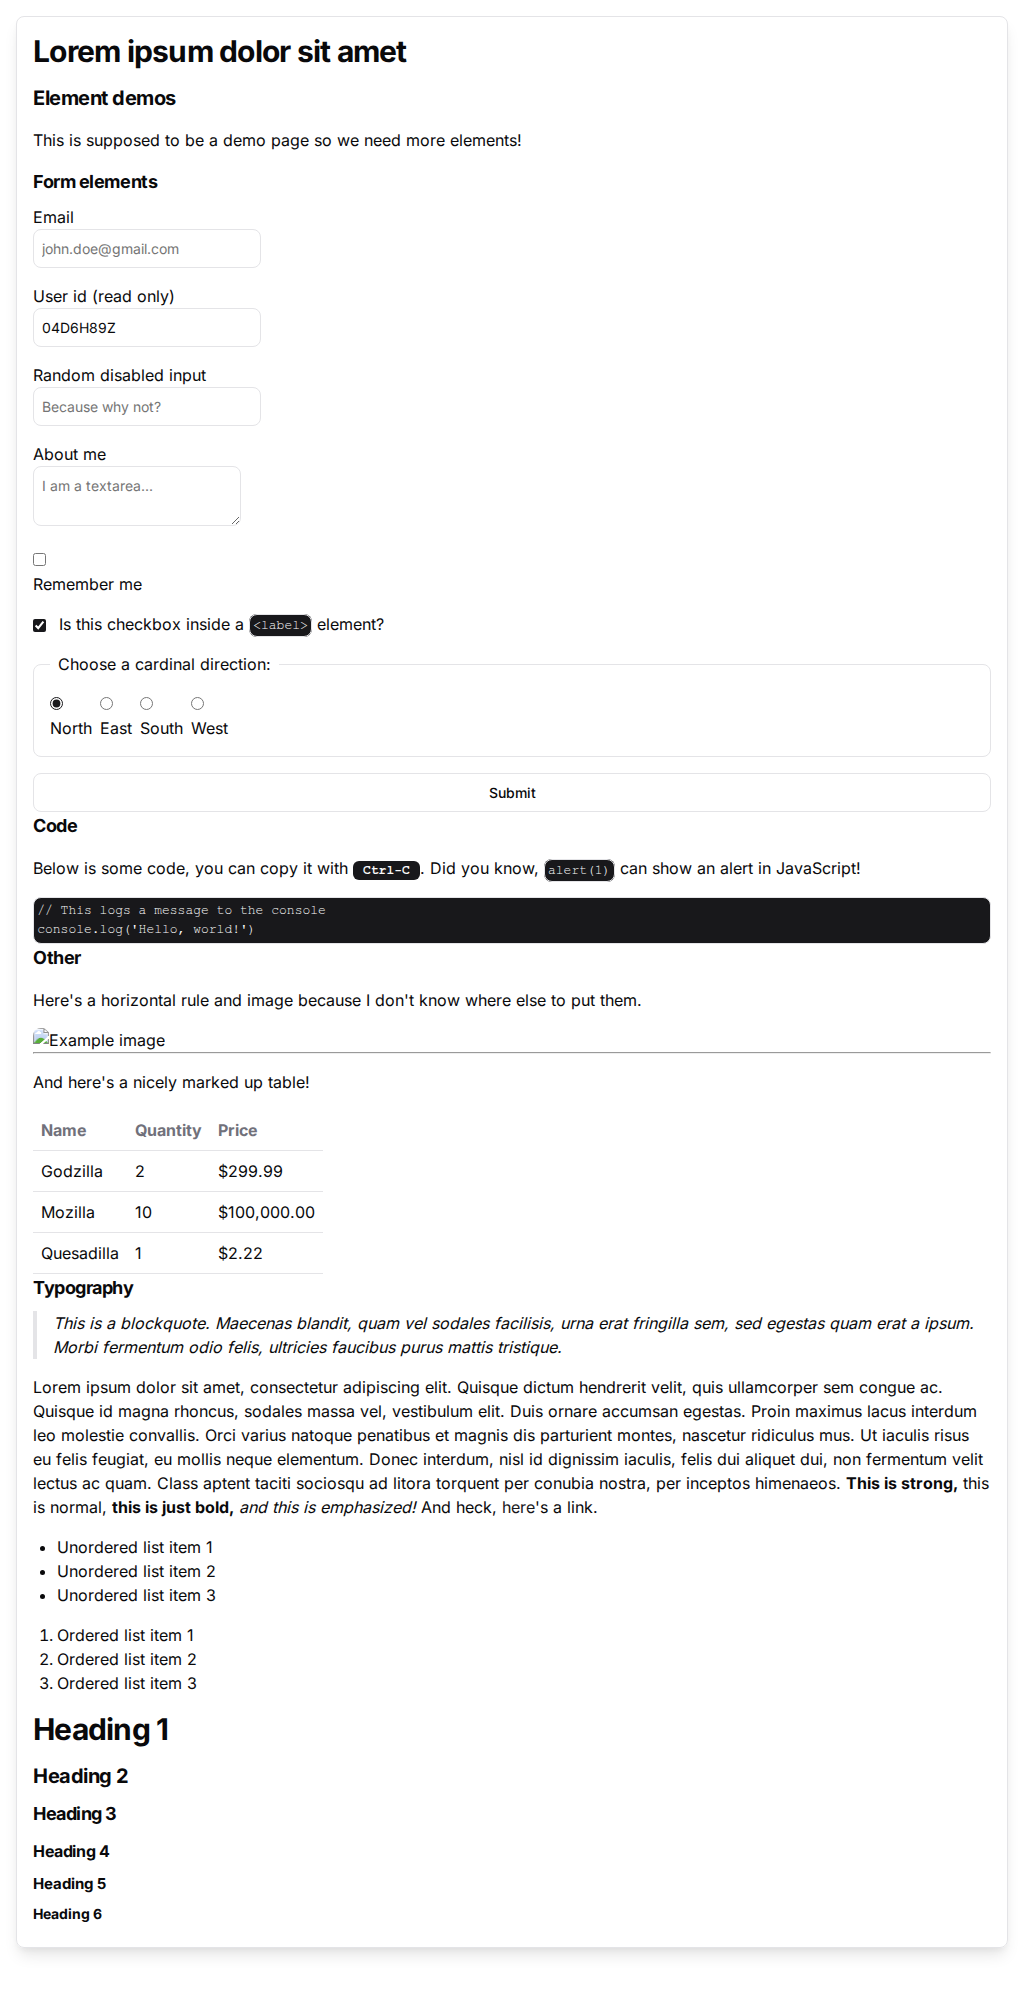Viewport: 1024px width, 1995px height.
Task: Select the Mozilla table row name
Action: point(68,1213)
